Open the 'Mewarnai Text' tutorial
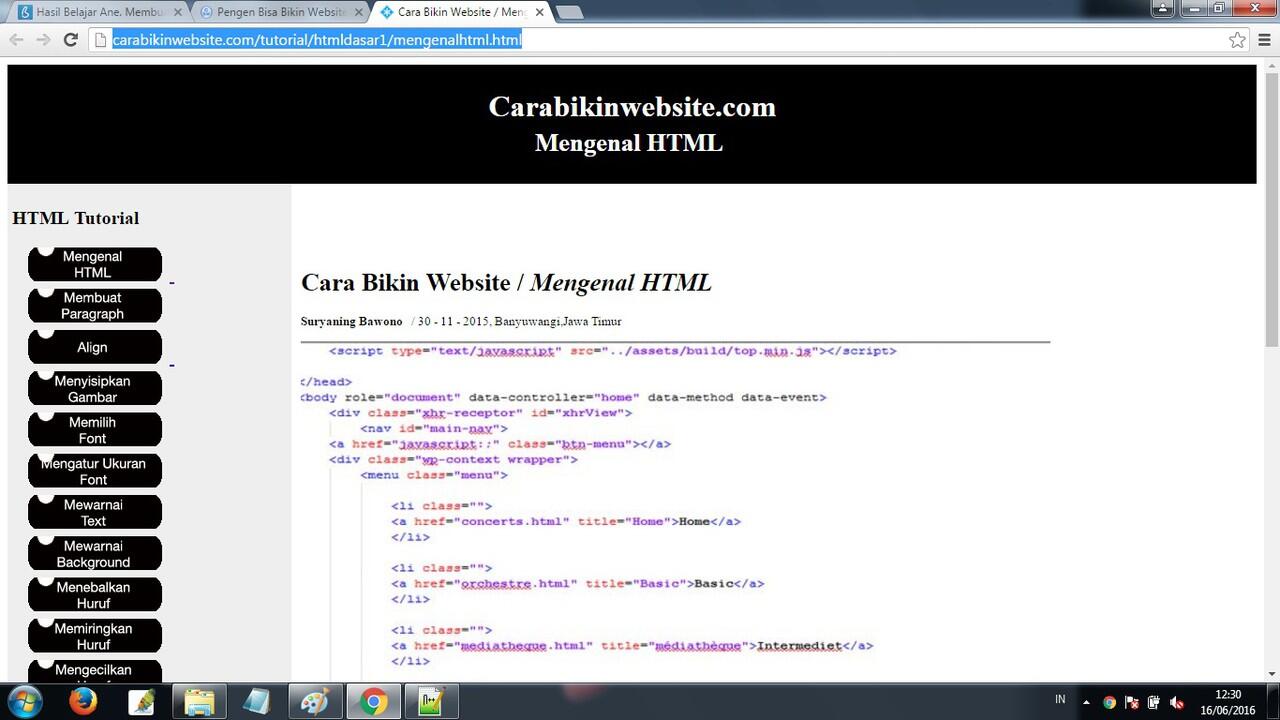This screenshot has height=720, width=1280. pyautogui.click(x=94, y=512)
